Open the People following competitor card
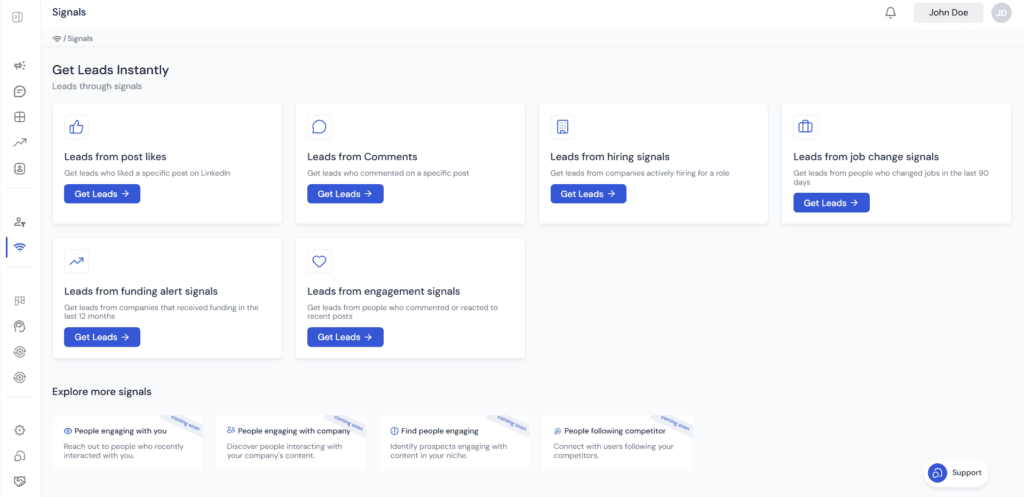Screen dimensions: 1024x497 pyautogui.click(x=617, y=443)
